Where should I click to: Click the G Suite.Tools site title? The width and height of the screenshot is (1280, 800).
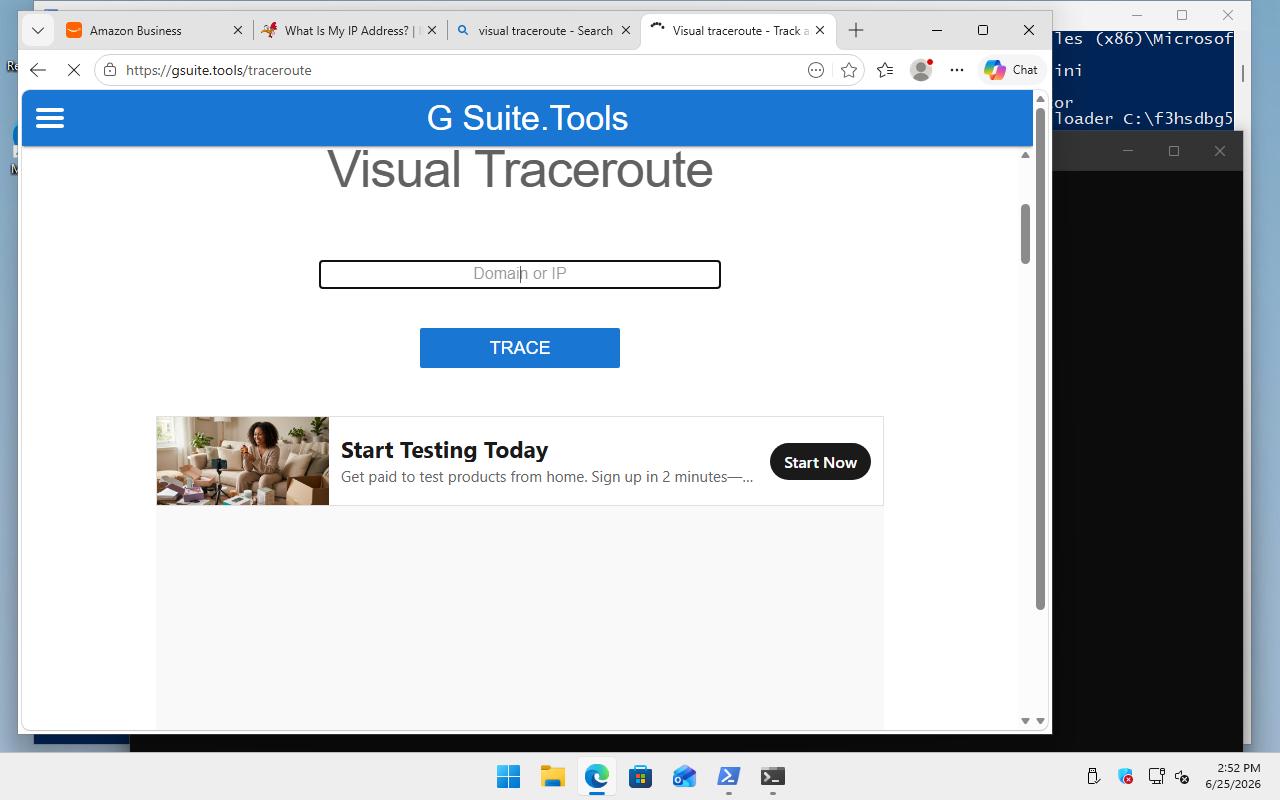(x=527, y=118)
